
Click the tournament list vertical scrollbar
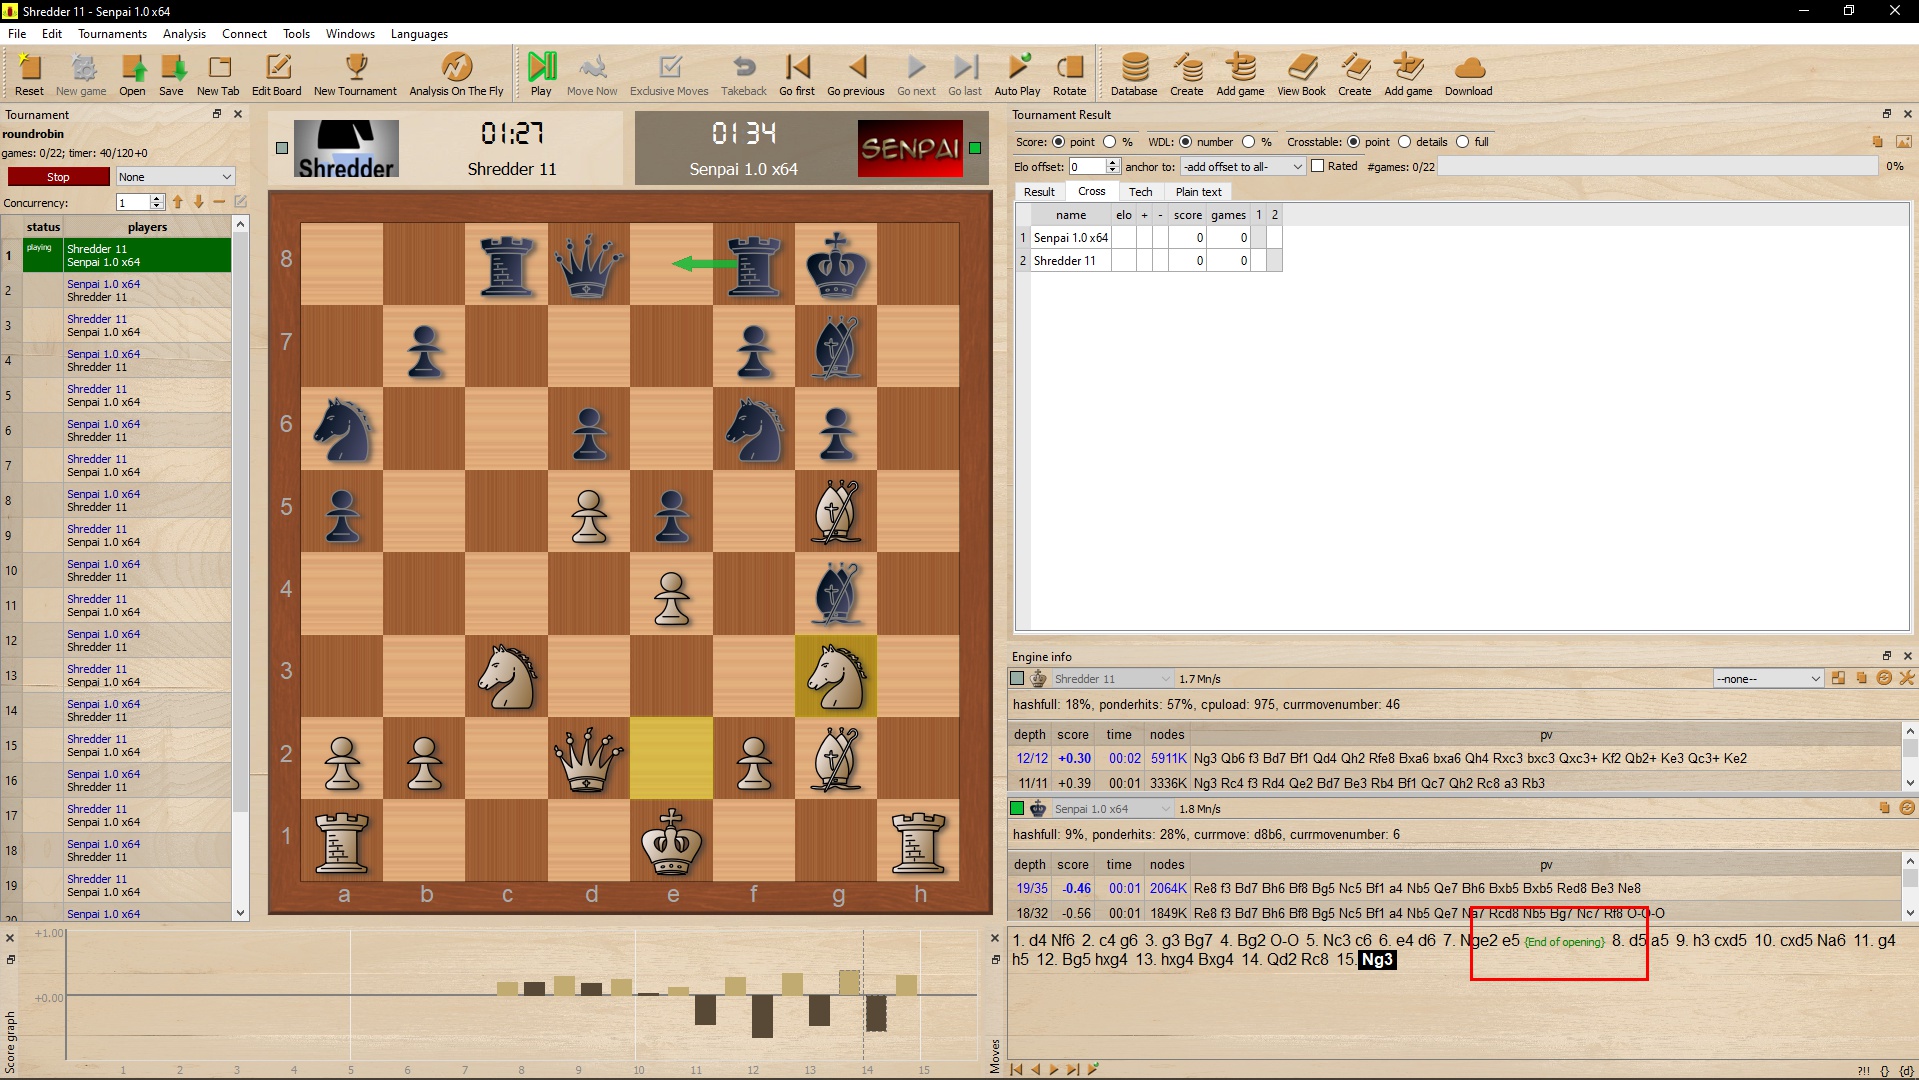point(240,568)
